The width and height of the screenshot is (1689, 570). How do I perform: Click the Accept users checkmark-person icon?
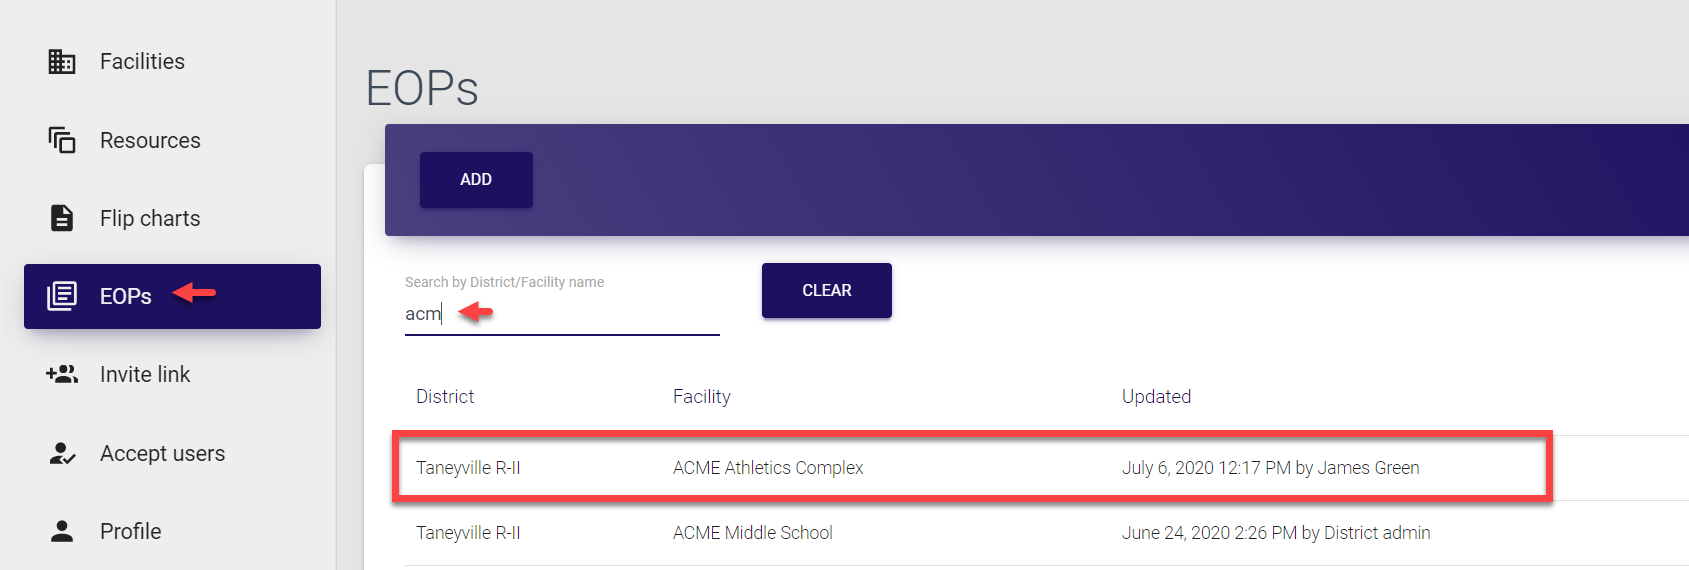click(62, 453)
